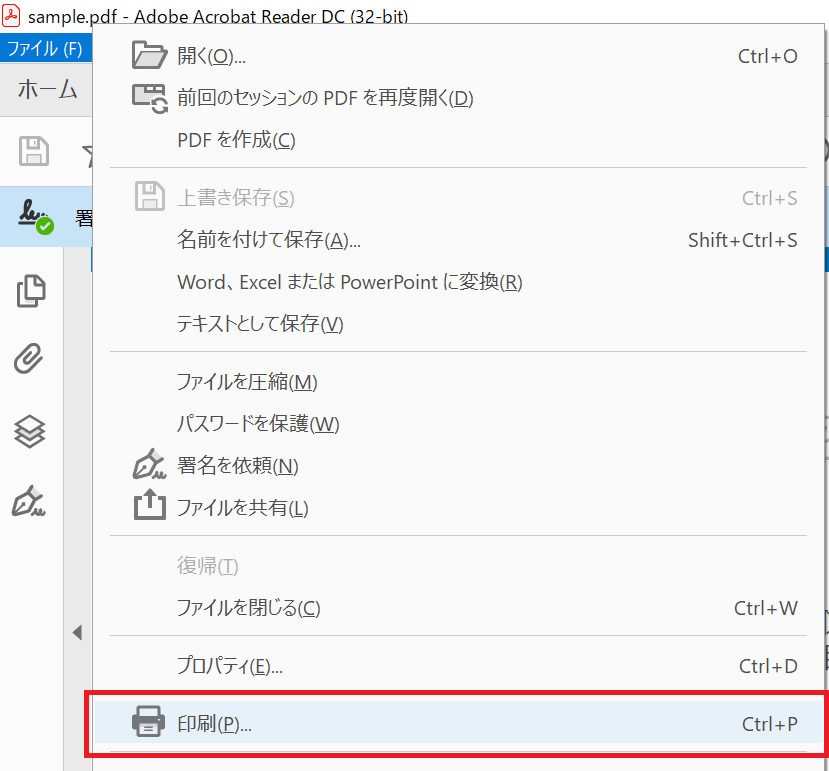Image resolution: width=829 pixels, height=771 pixels.
Task: Click the open folder icon in menu
Action: tap(149, 56)
